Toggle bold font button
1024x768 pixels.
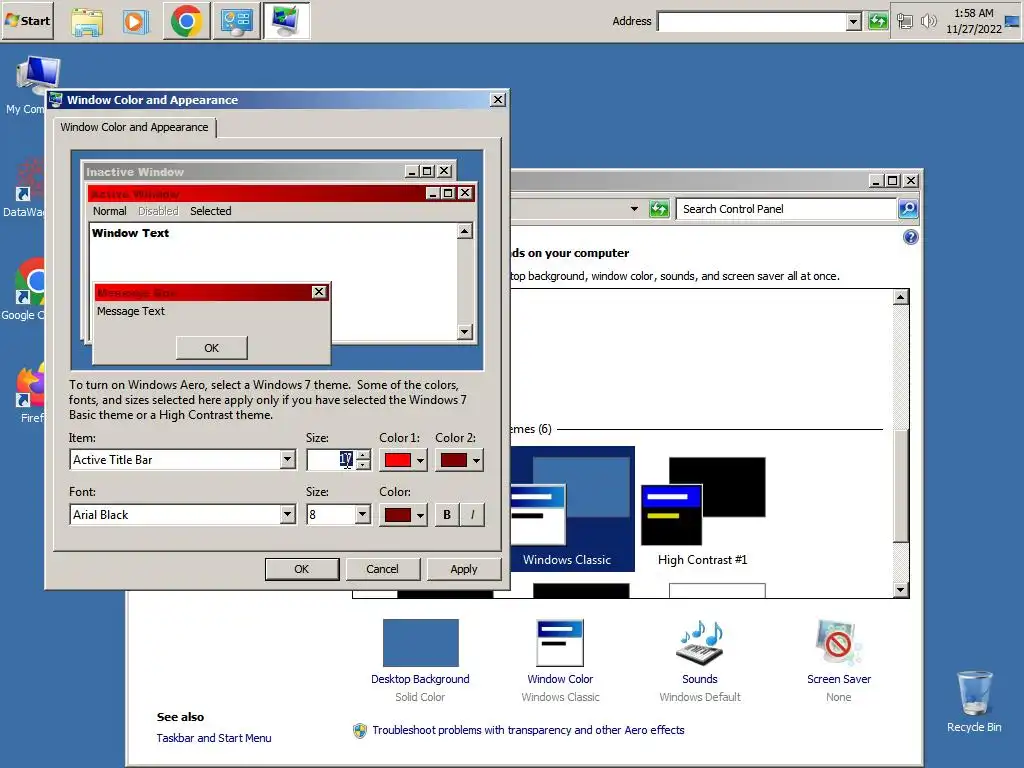[x=447, y=515]
